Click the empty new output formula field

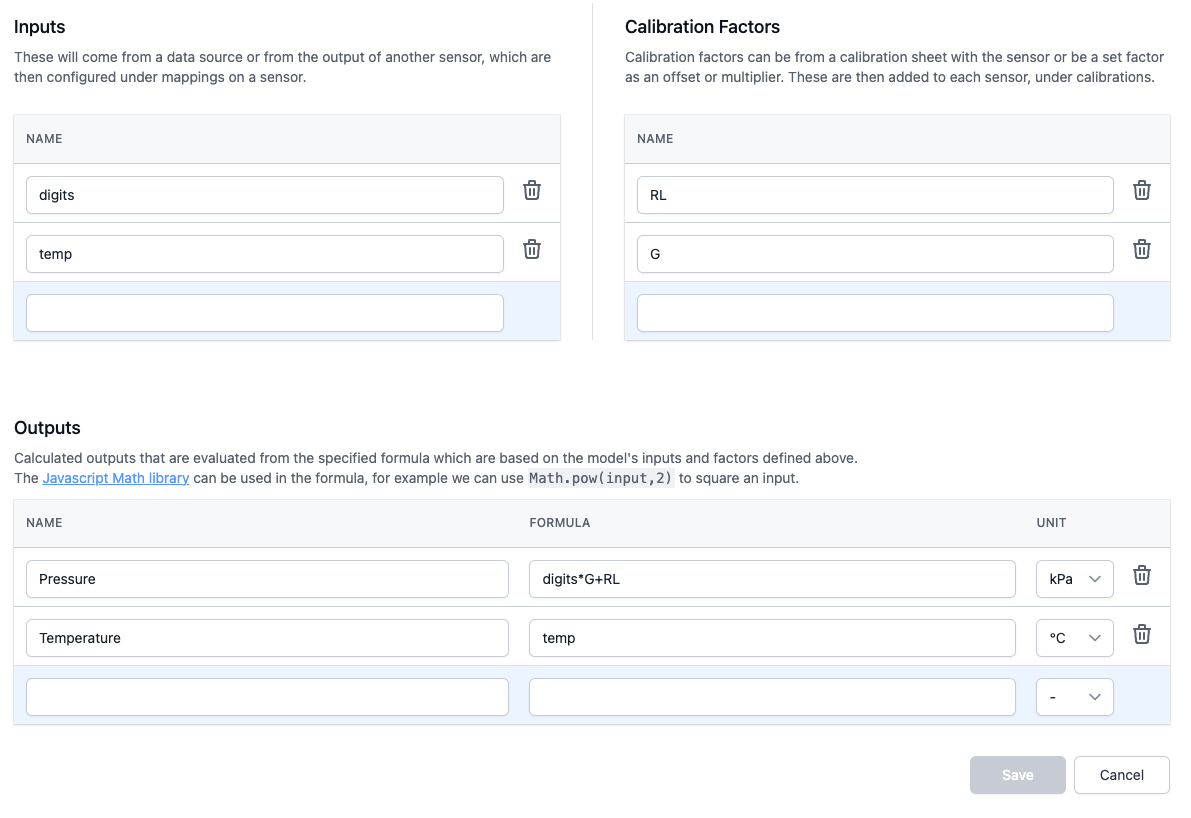click(772, 697)
